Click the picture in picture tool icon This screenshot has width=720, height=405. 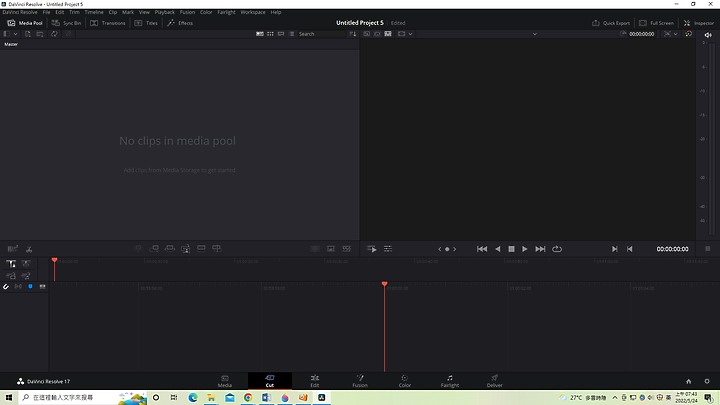[331, 248]
